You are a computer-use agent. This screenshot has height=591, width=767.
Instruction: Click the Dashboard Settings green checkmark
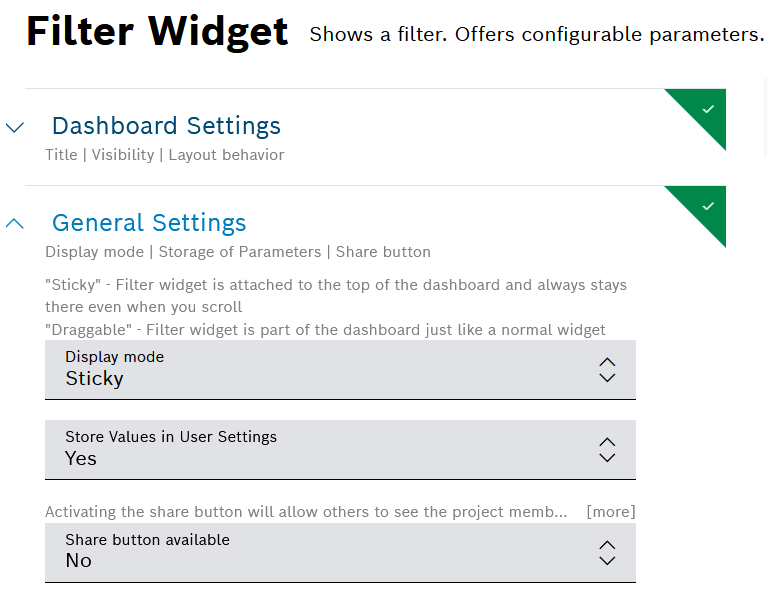[708, 109]
